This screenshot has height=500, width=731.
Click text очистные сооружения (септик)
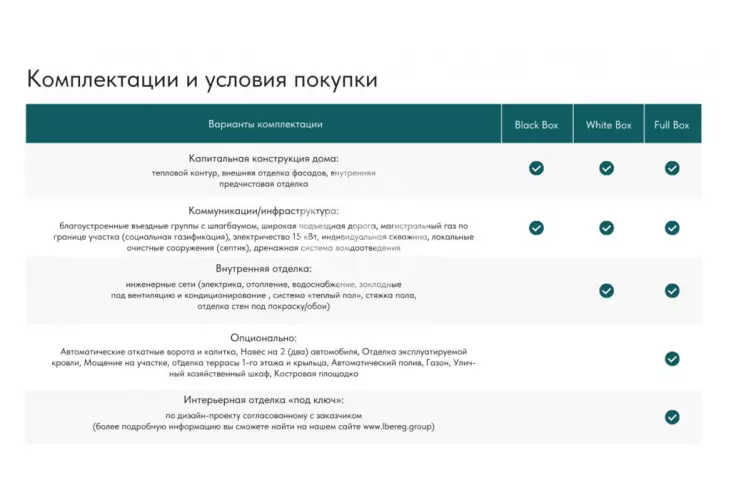188,248
